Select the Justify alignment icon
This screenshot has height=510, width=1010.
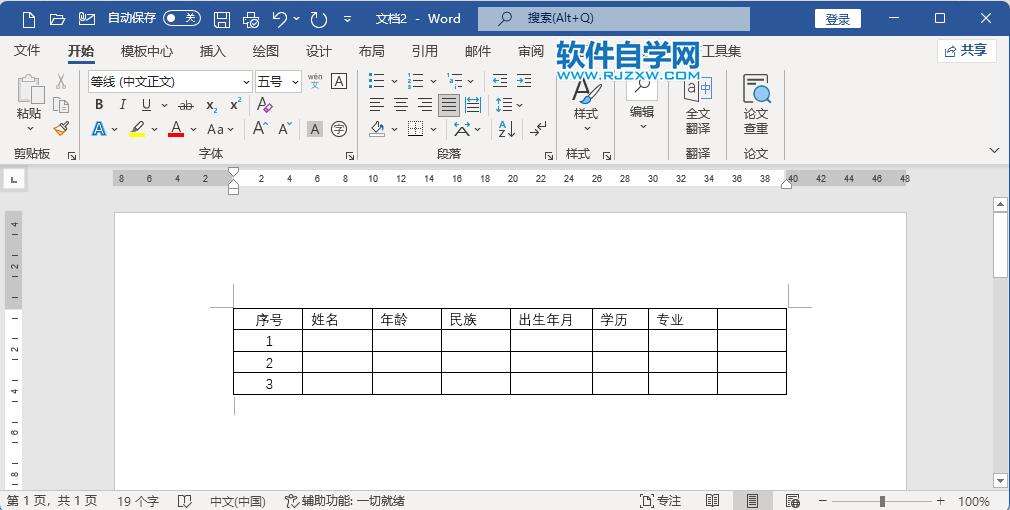(x=449, y=105)
